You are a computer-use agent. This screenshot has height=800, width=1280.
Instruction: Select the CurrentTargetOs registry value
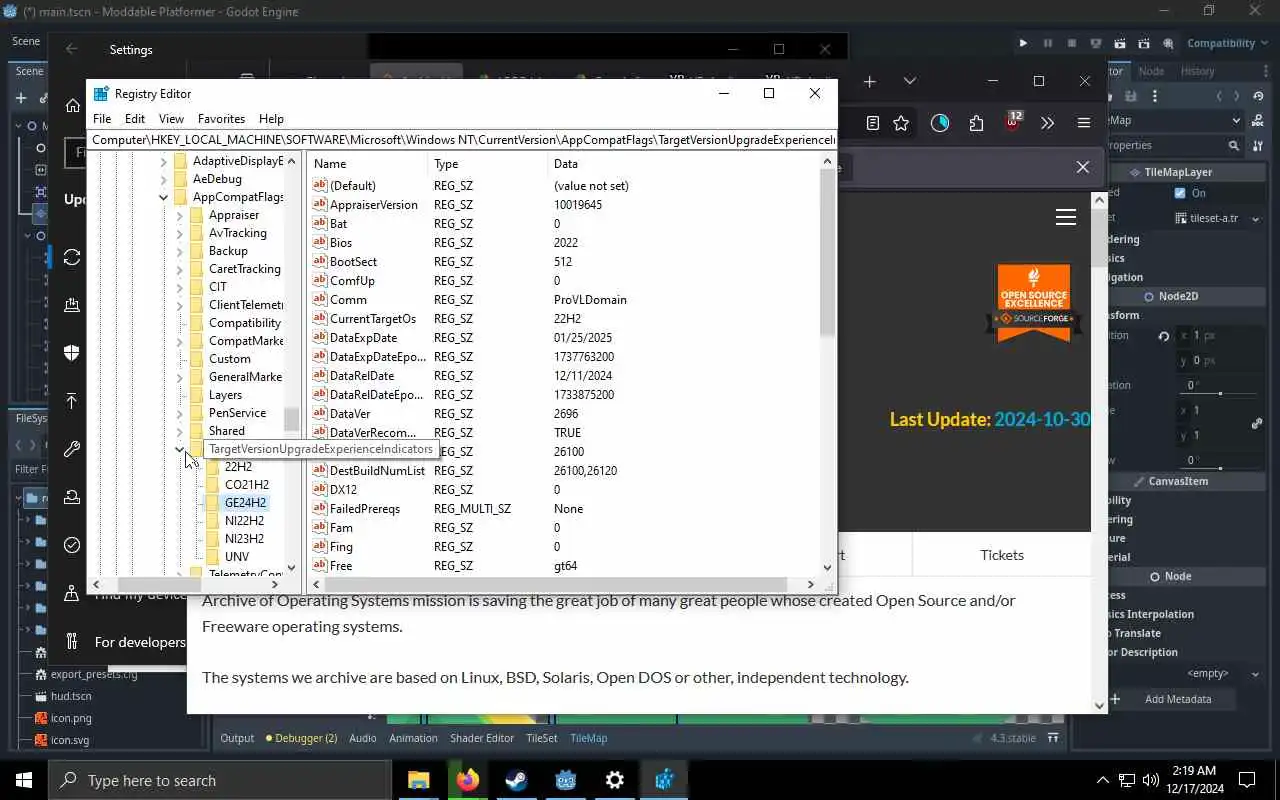372,319
